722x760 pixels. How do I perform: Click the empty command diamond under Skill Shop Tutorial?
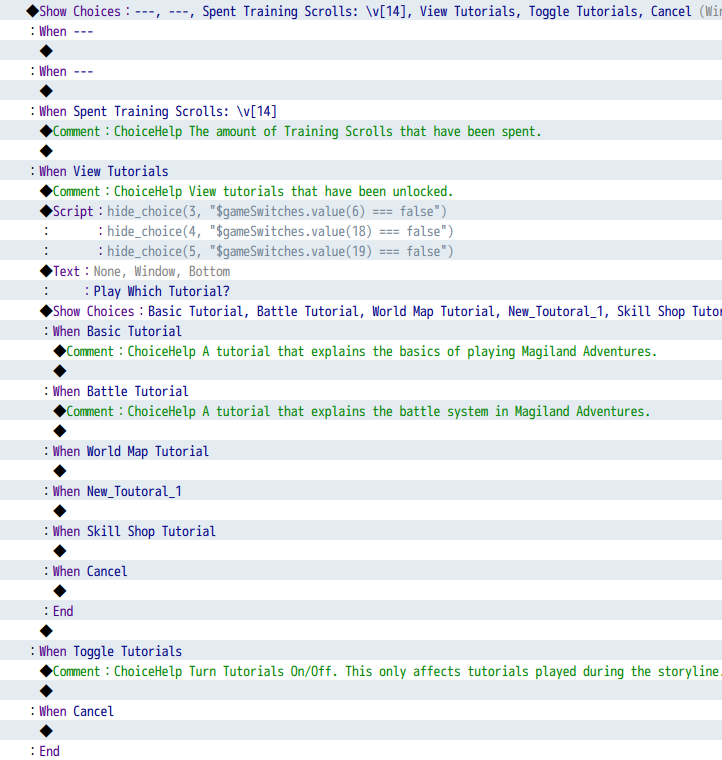[60, 551]
